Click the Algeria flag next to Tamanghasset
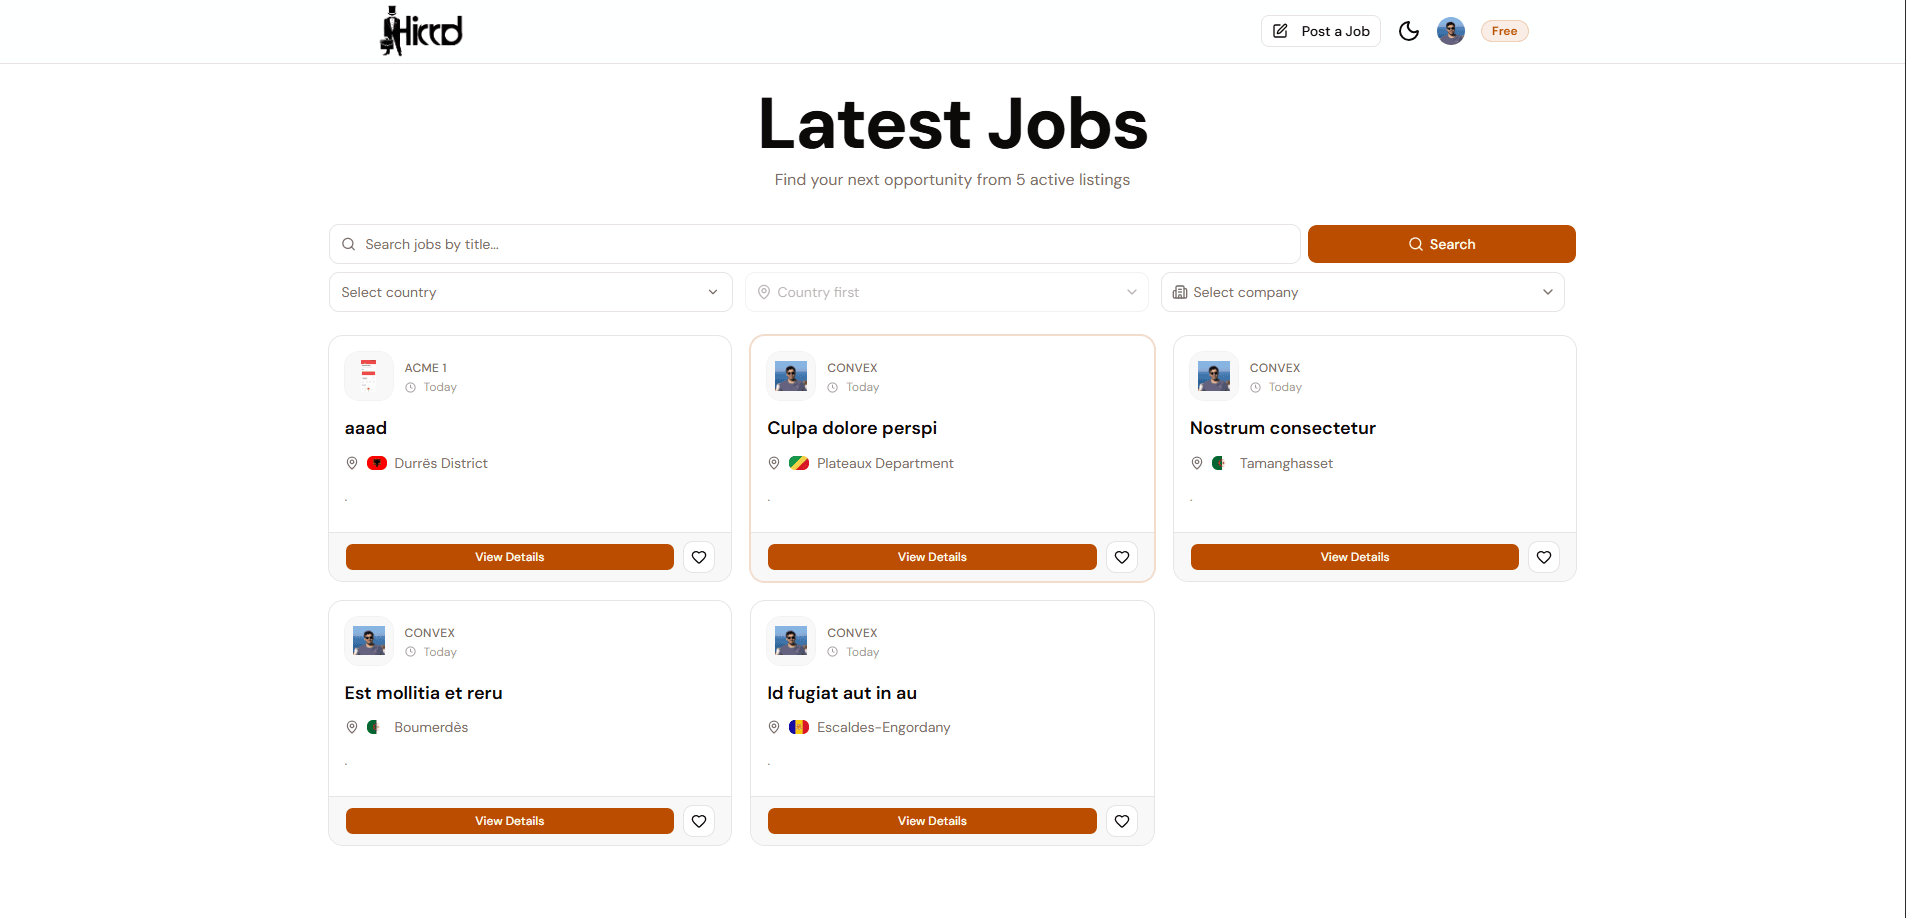Viewport: 1906px width, 918px height. pyautogui.click(x=1220, y=463)
